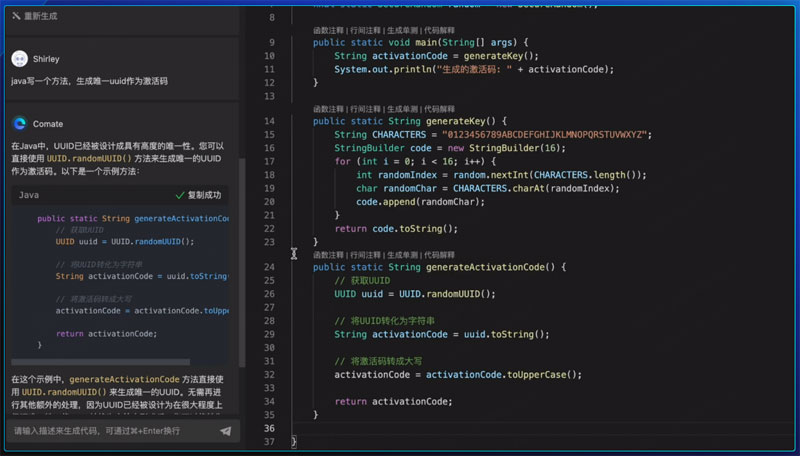This screenshot has height=456, width=800.
Task: Type in the code generation prompt field
Action: tap(110, 430)
